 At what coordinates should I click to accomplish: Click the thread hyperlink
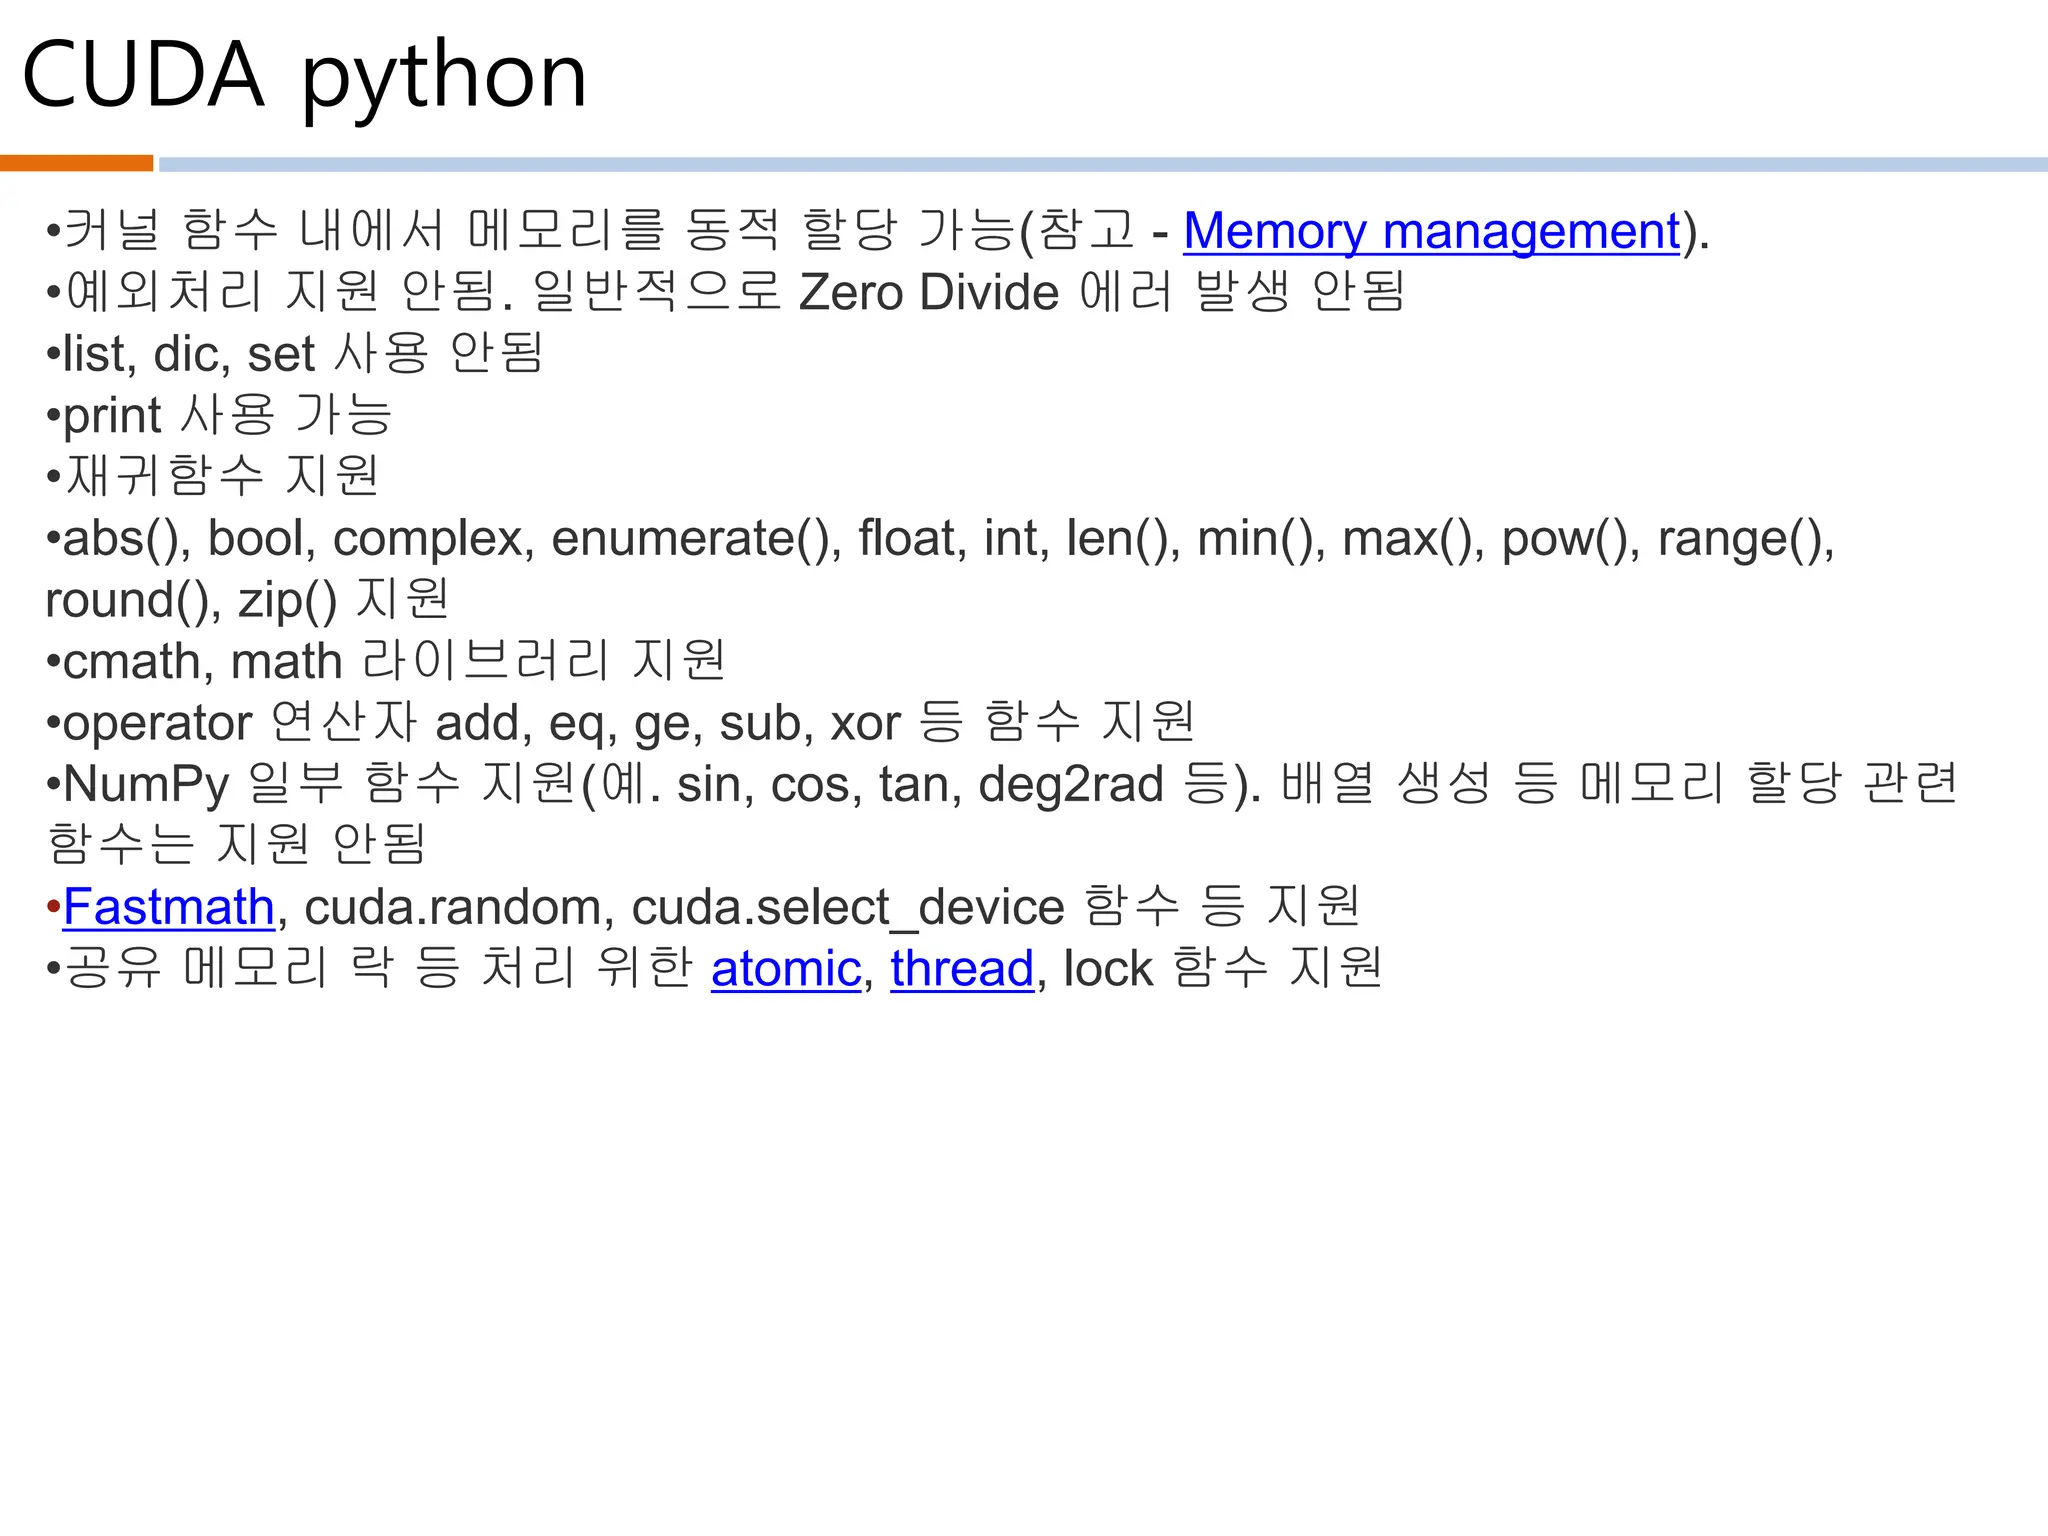[961, 968]
